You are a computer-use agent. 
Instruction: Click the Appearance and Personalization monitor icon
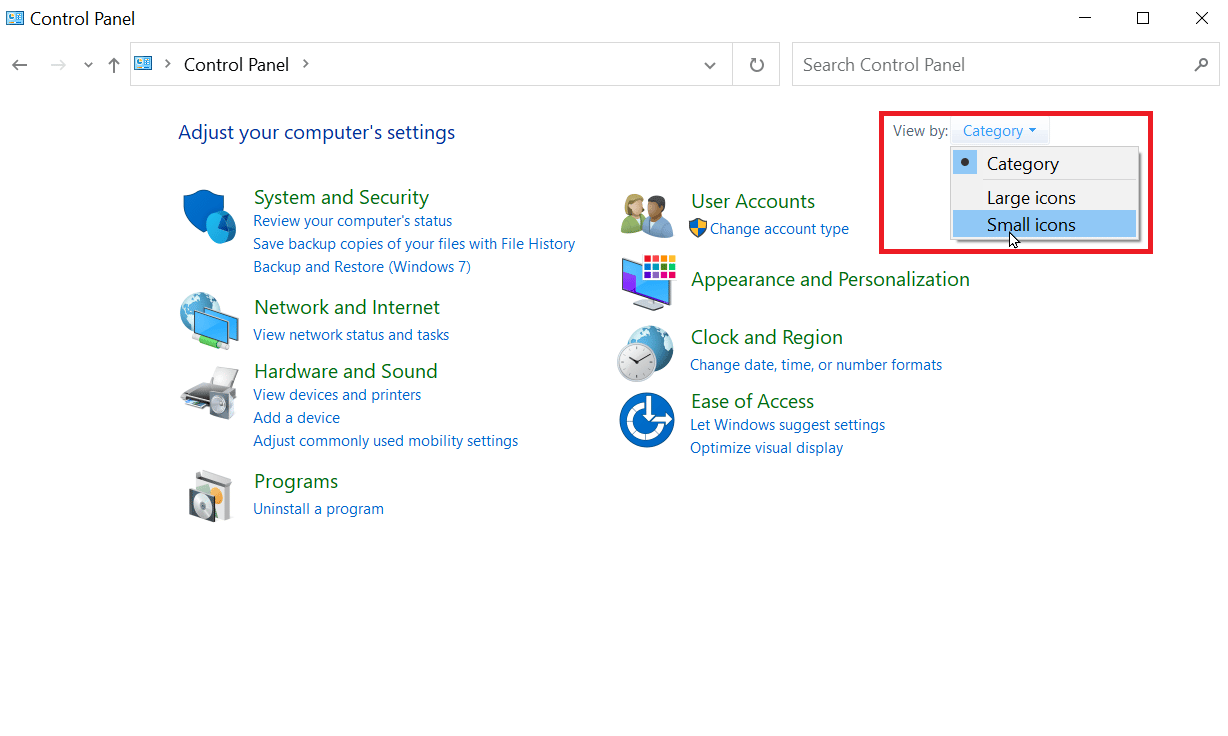[648, 282]
